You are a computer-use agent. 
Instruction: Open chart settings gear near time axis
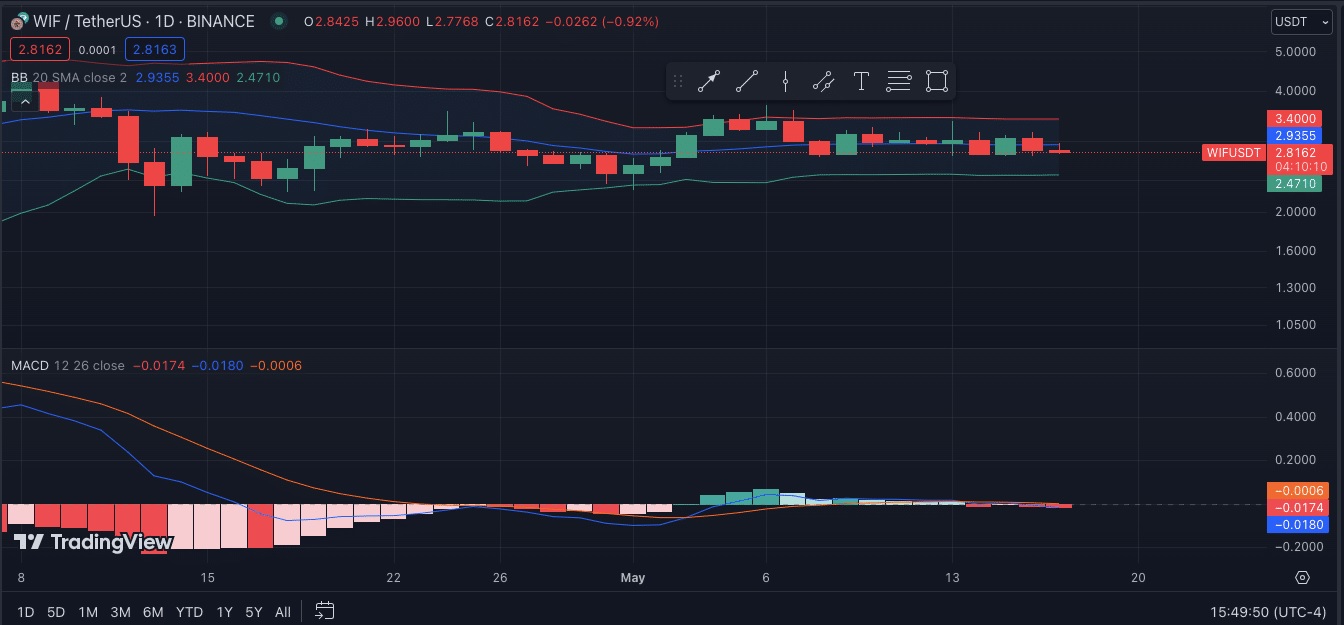1302,578
